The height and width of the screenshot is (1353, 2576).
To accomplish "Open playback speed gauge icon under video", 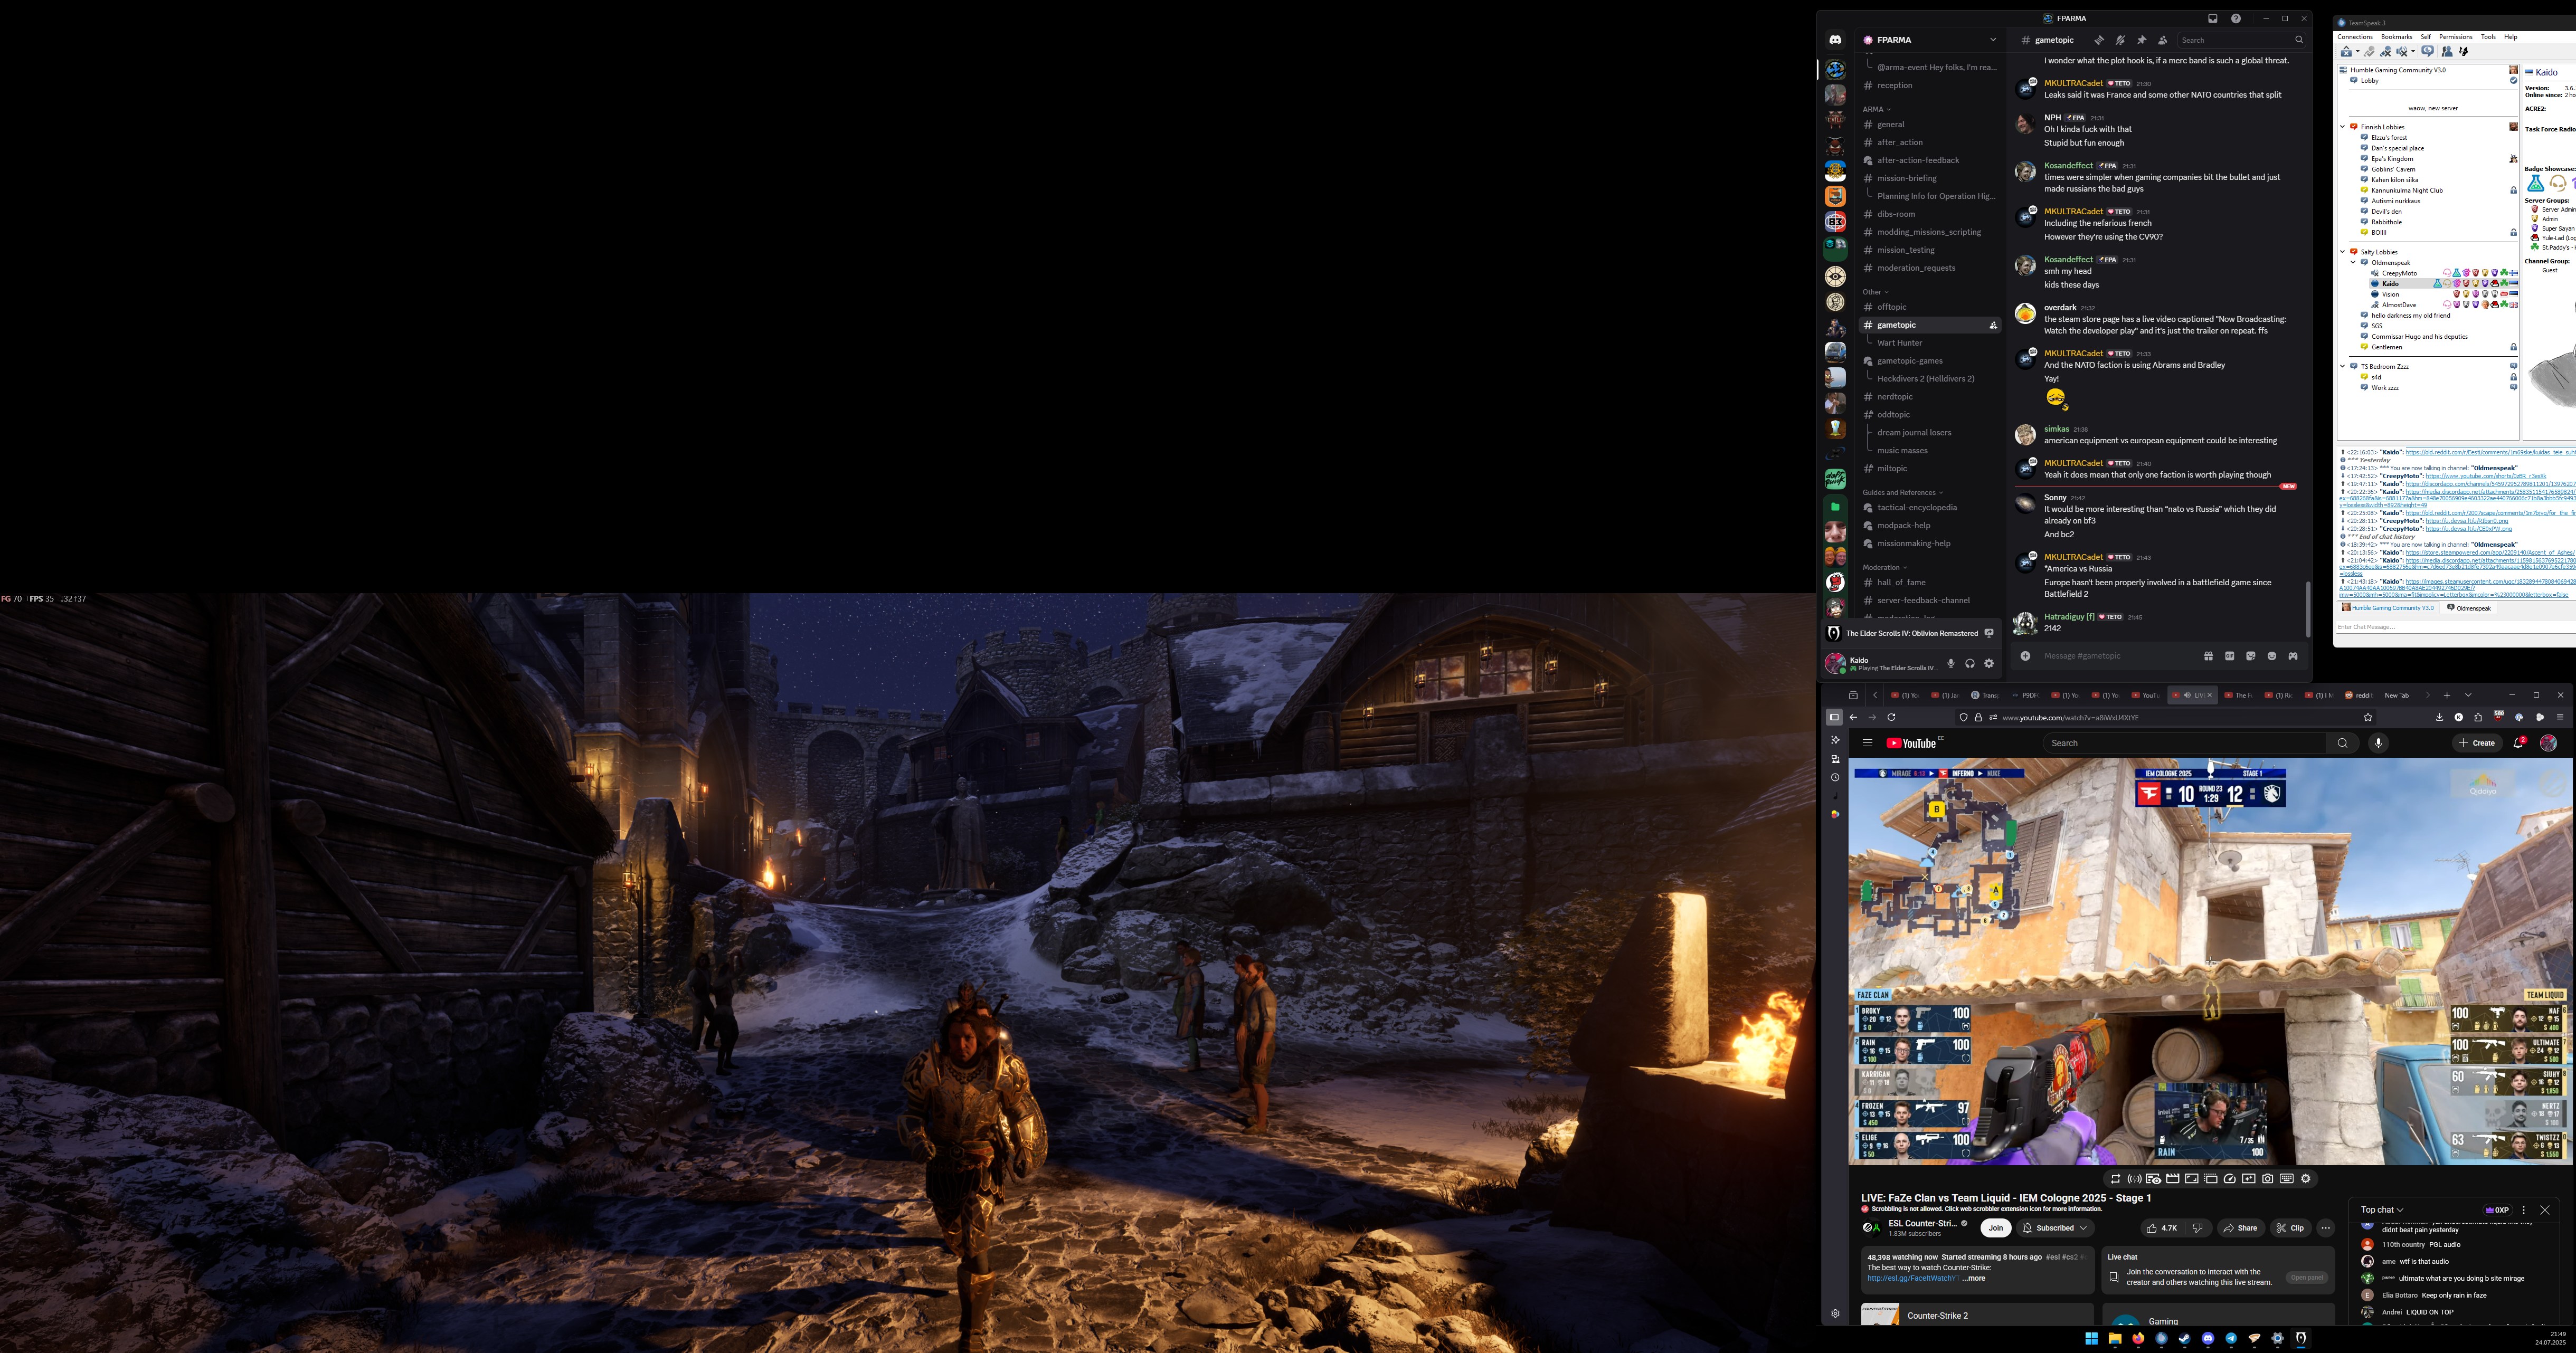I will pos(2229,1179).
